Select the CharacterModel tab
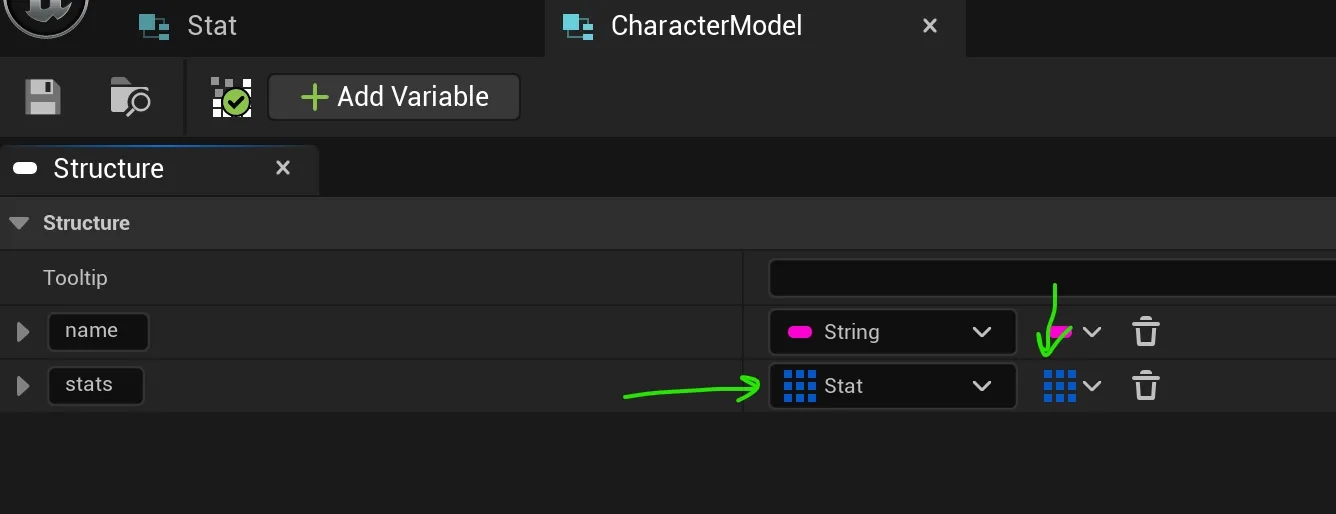Viewport: 1336px width, 514px height. pos(705,26)
